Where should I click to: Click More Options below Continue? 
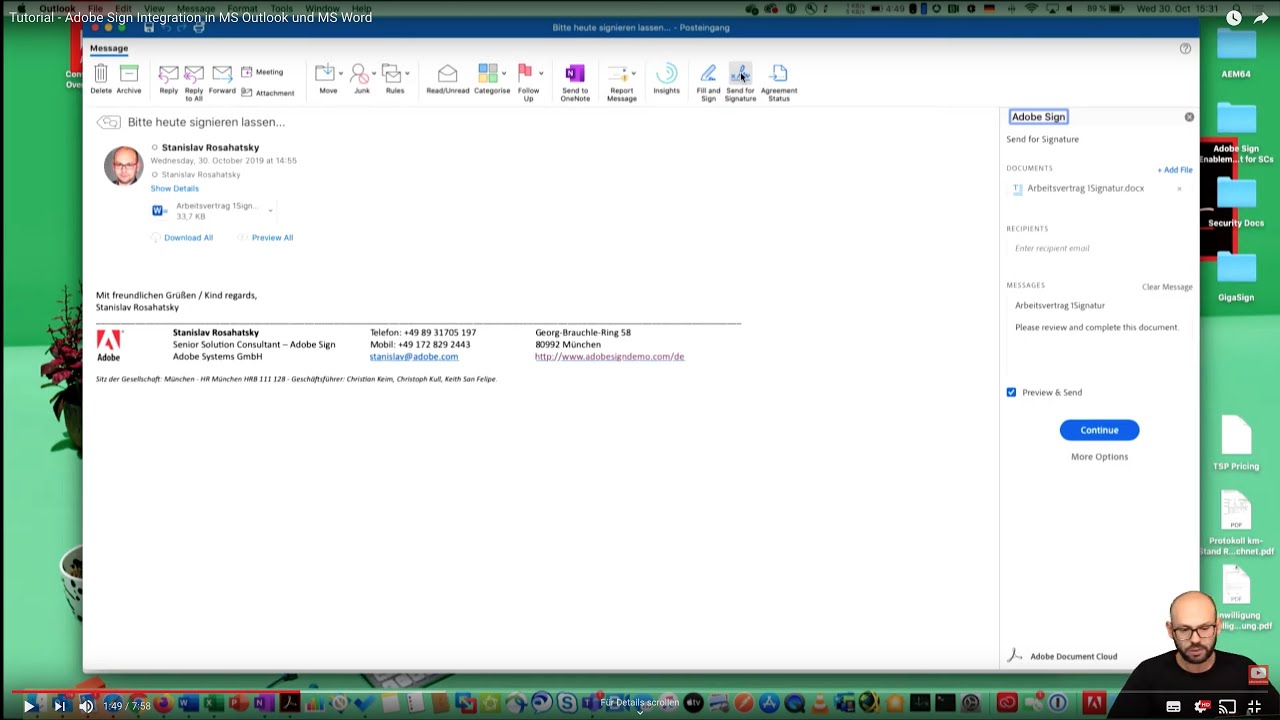[x=1099, y=456]
